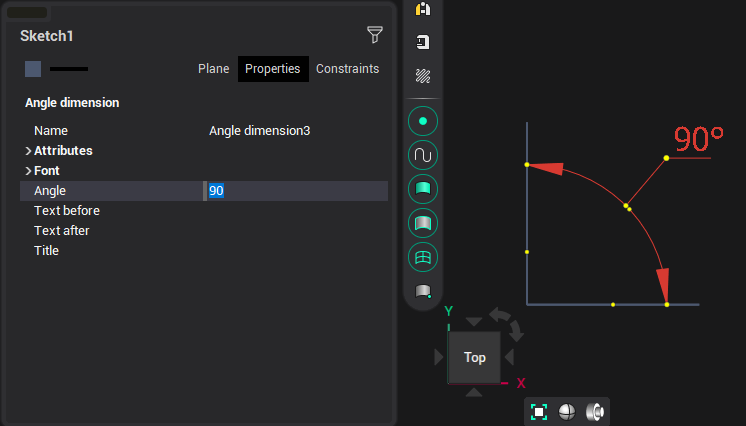746x426 pixels.
Task: Click the green filled surface tool icon
Action: [423, 188]
